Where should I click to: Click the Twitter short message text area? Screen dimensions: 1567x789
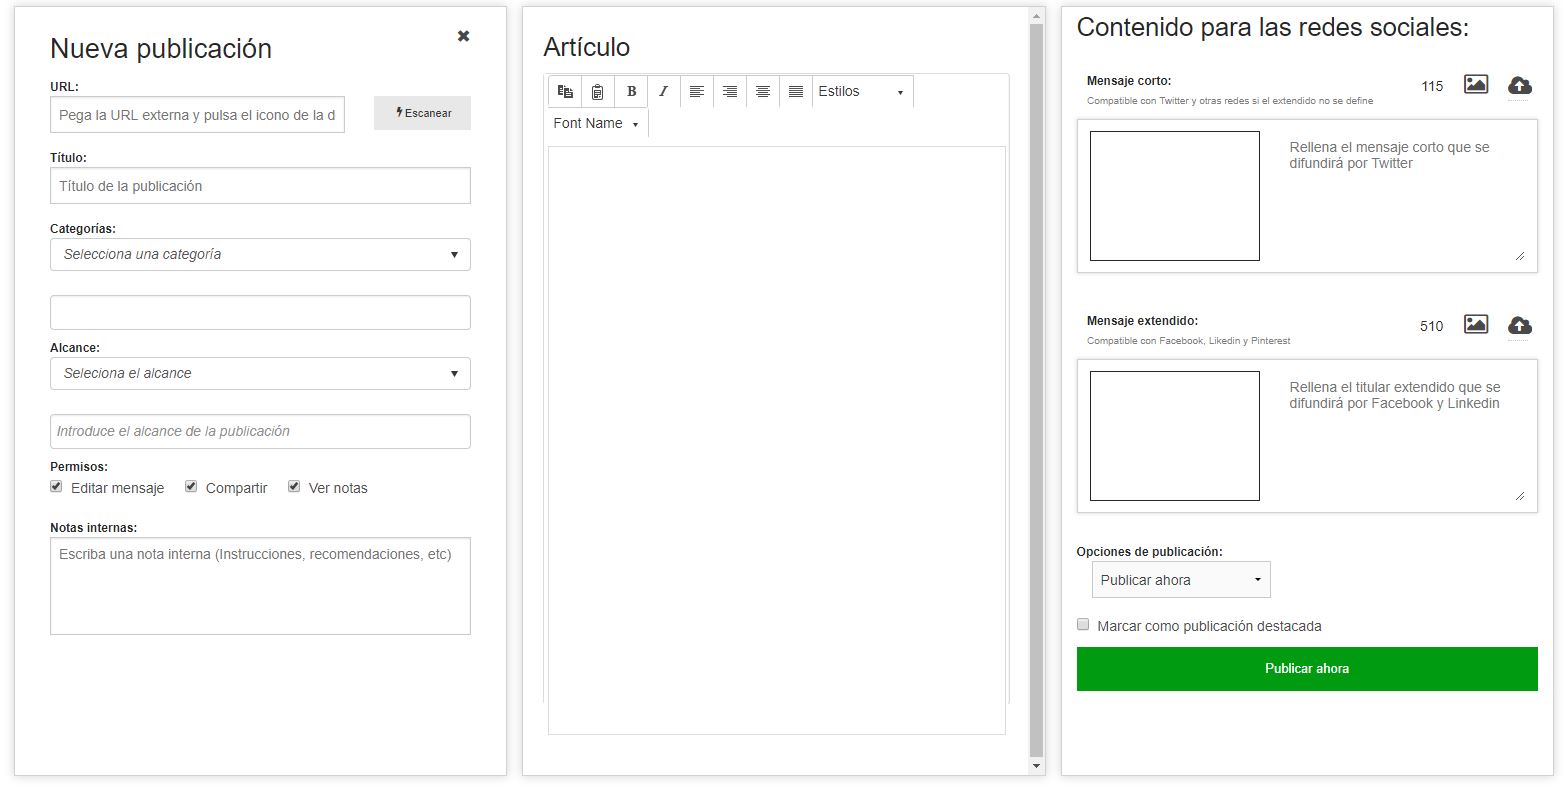pyautogui.click(x=1404, y=197)
